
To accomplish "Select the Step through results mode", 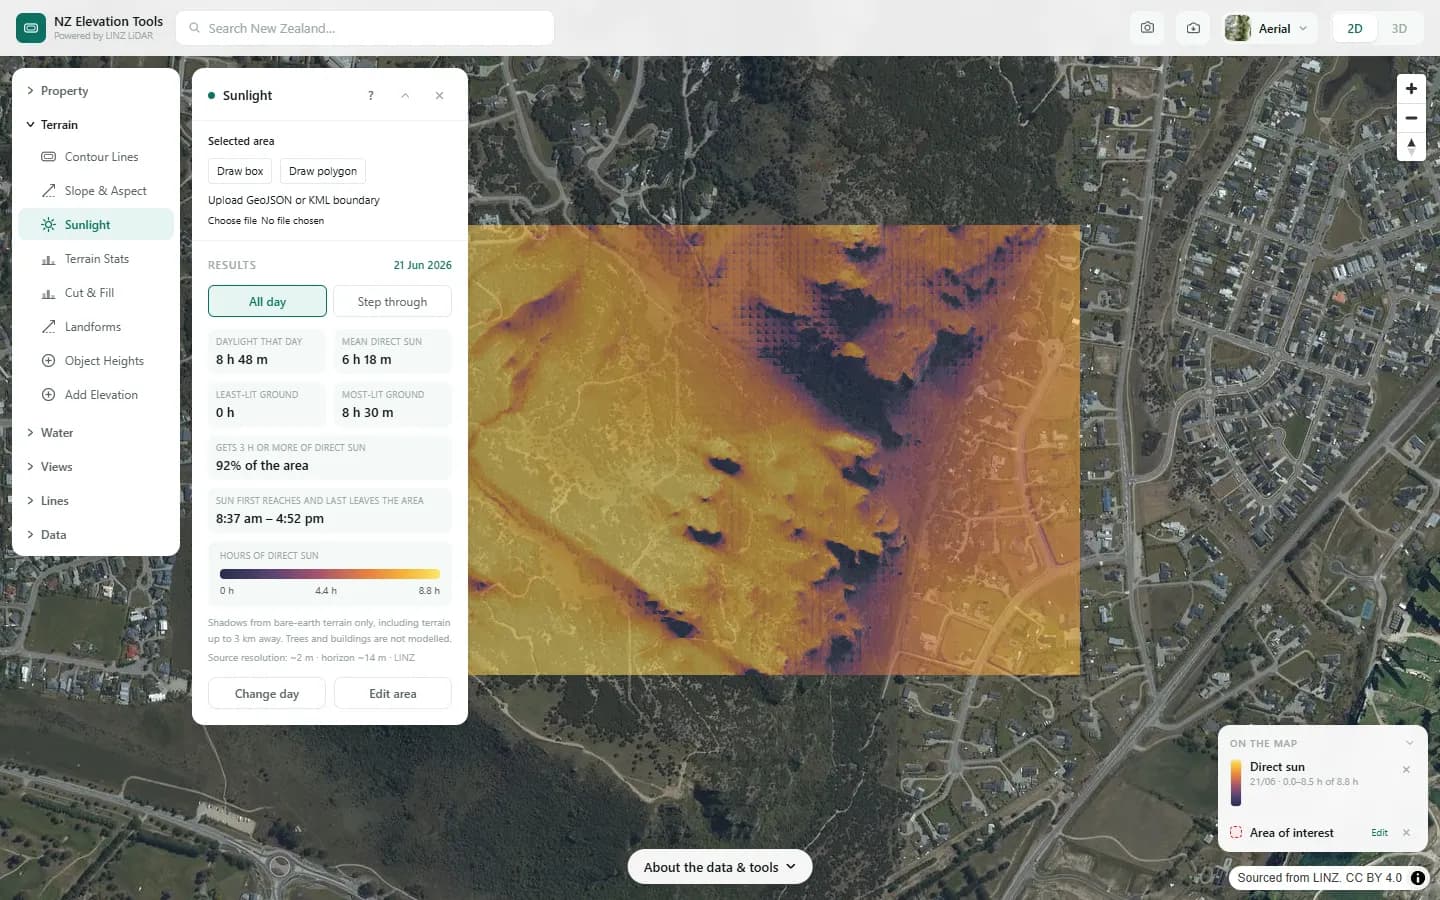I will pyautogui.click(x=392, y=301).
